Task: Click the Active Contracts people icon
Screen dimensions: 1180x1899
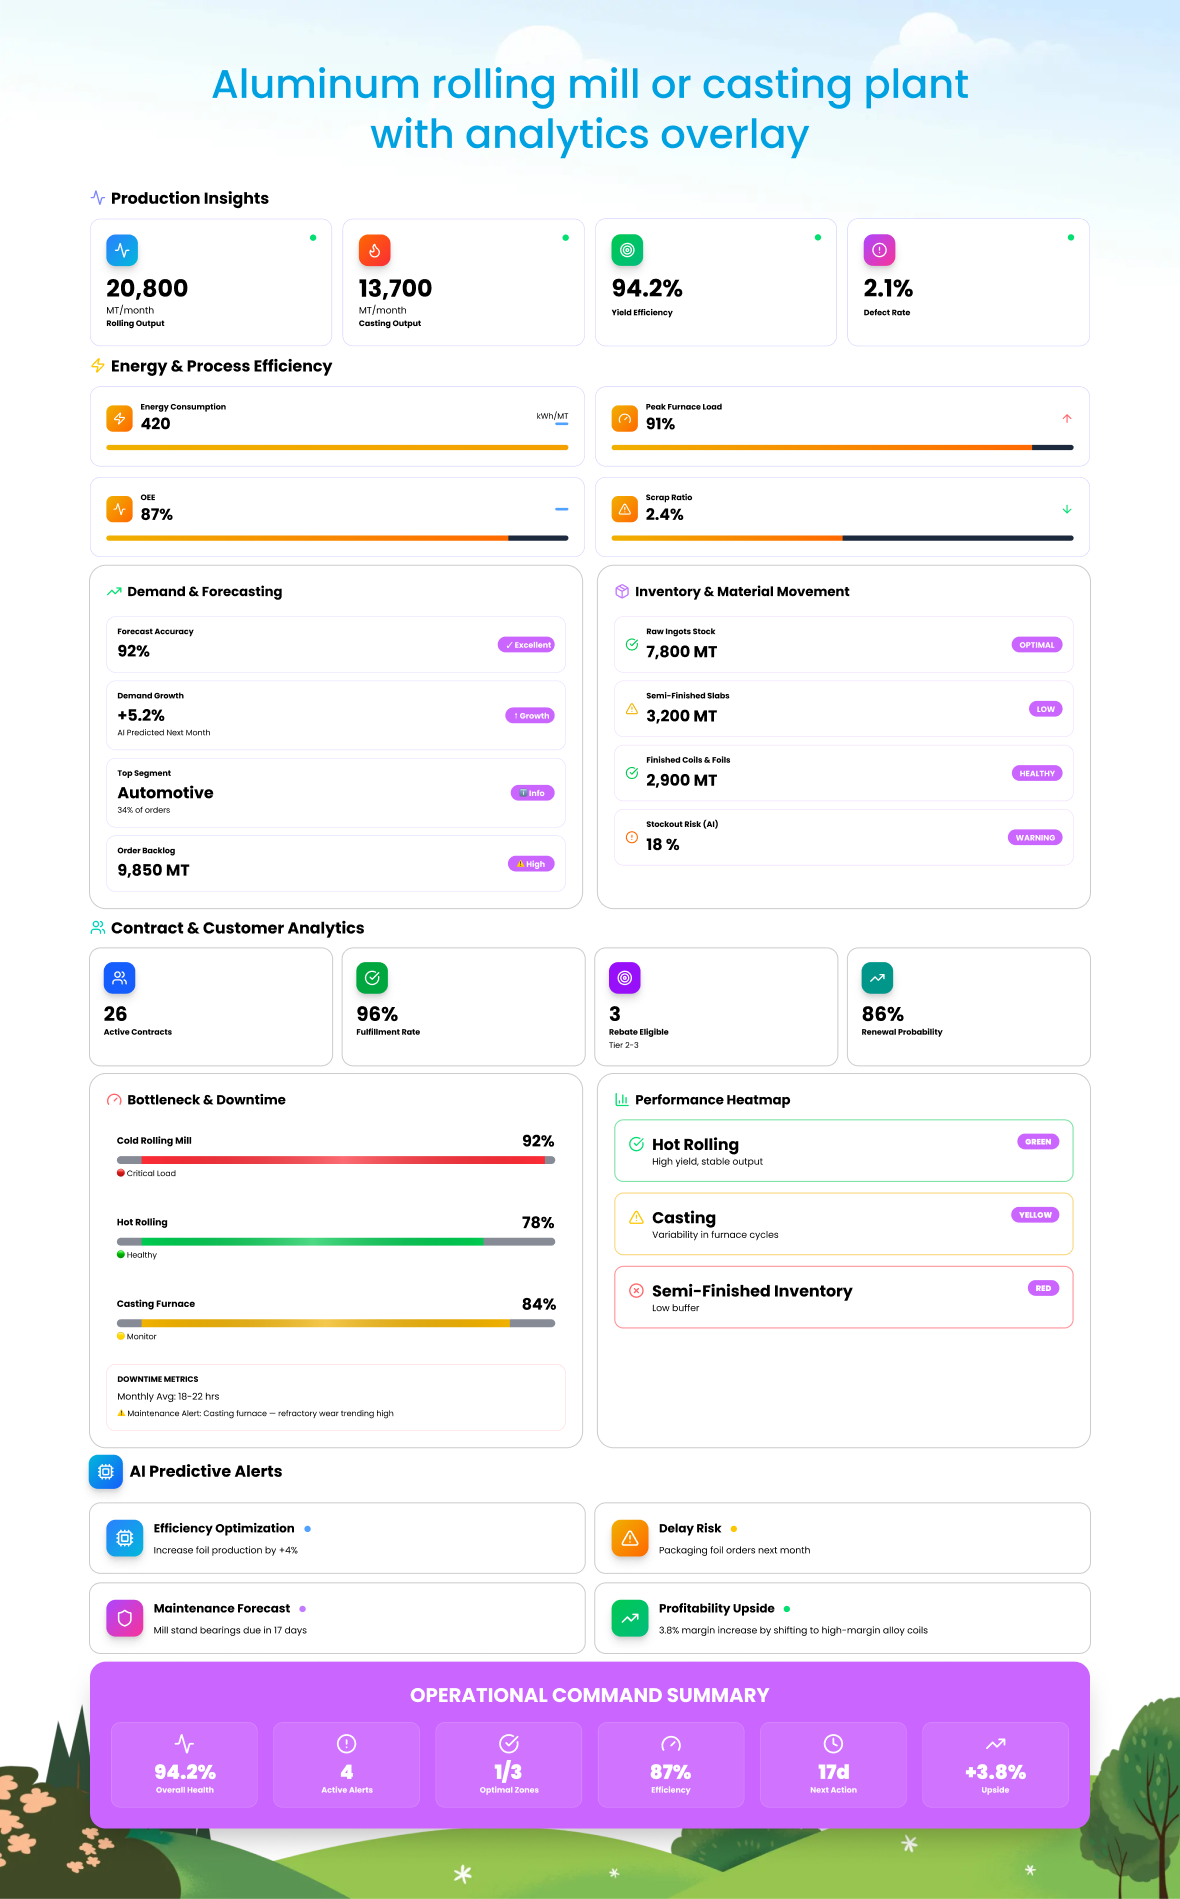Action: (119, 978)
